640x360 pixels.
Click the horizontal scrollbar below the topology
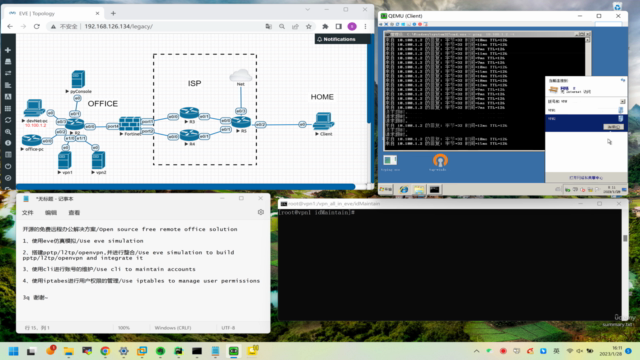[x=186, y=187]
